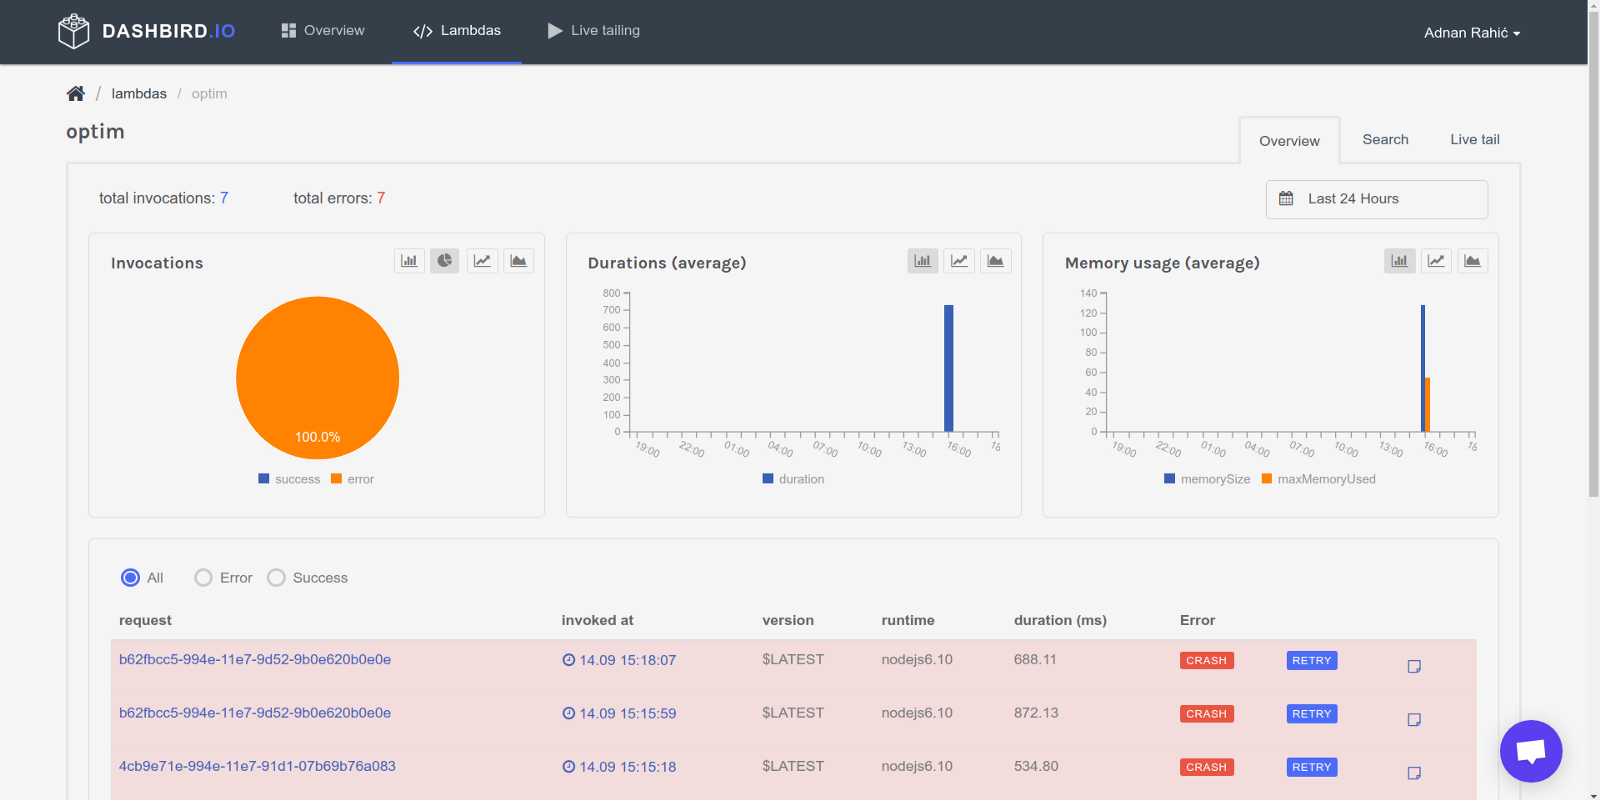The image size is (1600, 800).
Task: Select the Success radio filter
Action: coord(277,578)
